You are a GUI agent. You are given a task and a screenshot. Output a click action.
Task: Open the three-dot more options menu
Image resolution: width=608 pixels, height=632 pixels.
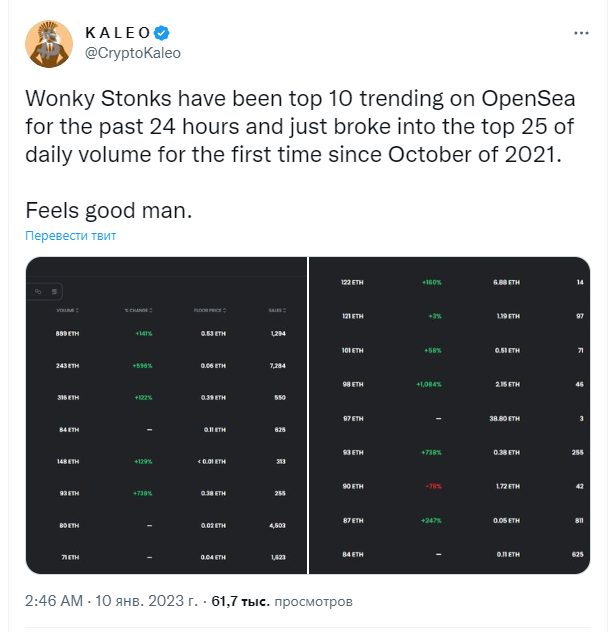(x=581, y=33)
